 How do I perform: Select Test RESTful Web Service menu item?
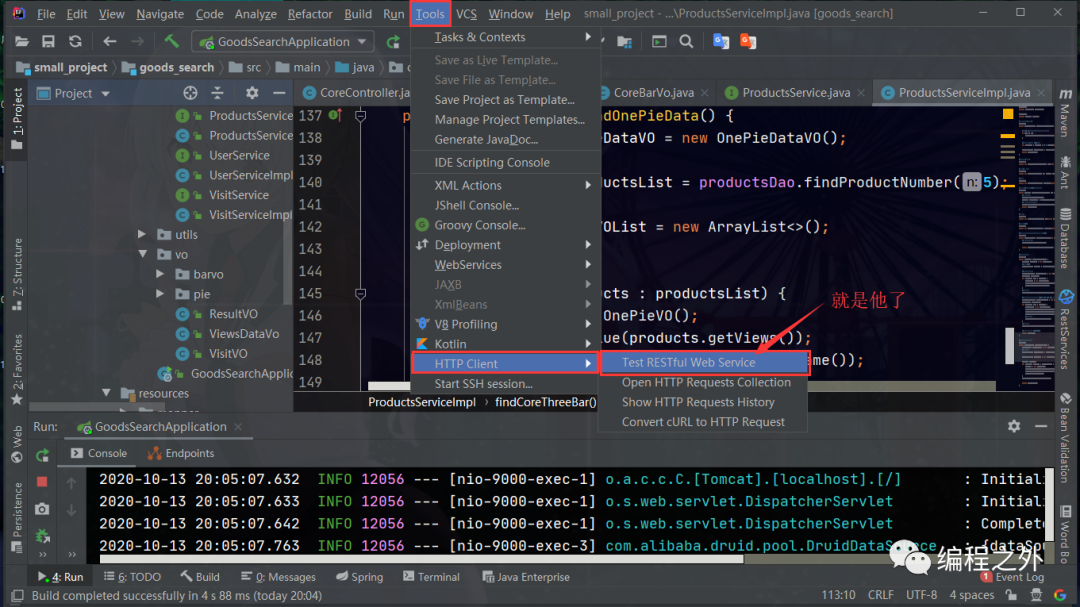point(688,362)
